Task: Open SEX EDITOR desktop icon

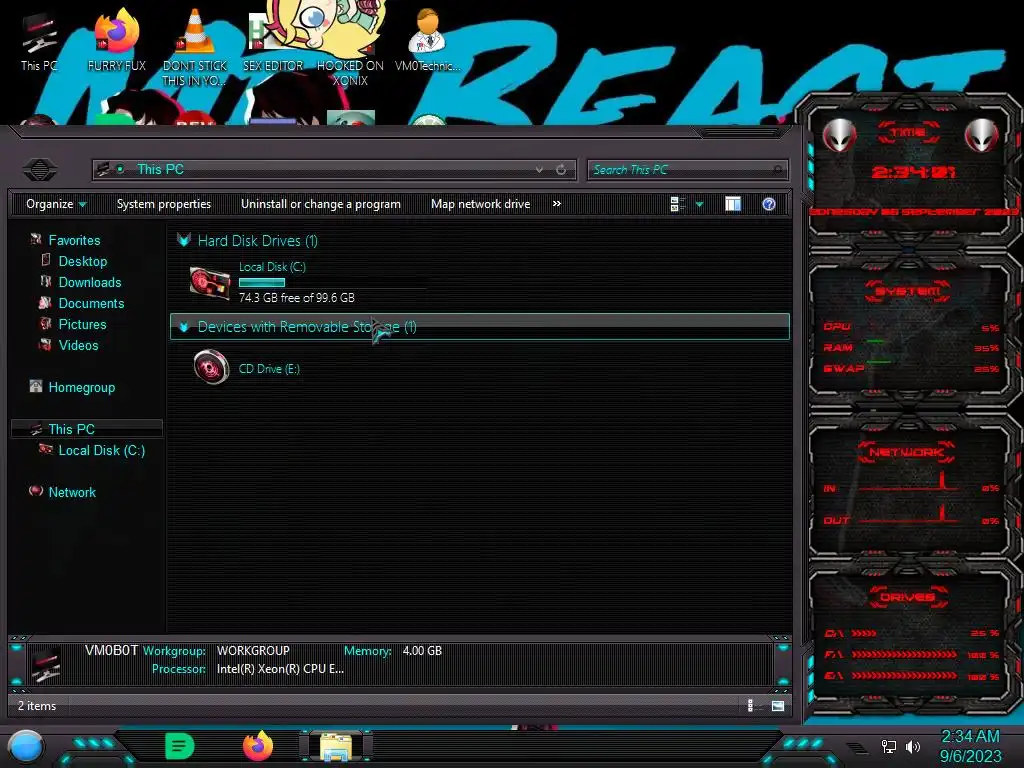Action: pos(273,42)
